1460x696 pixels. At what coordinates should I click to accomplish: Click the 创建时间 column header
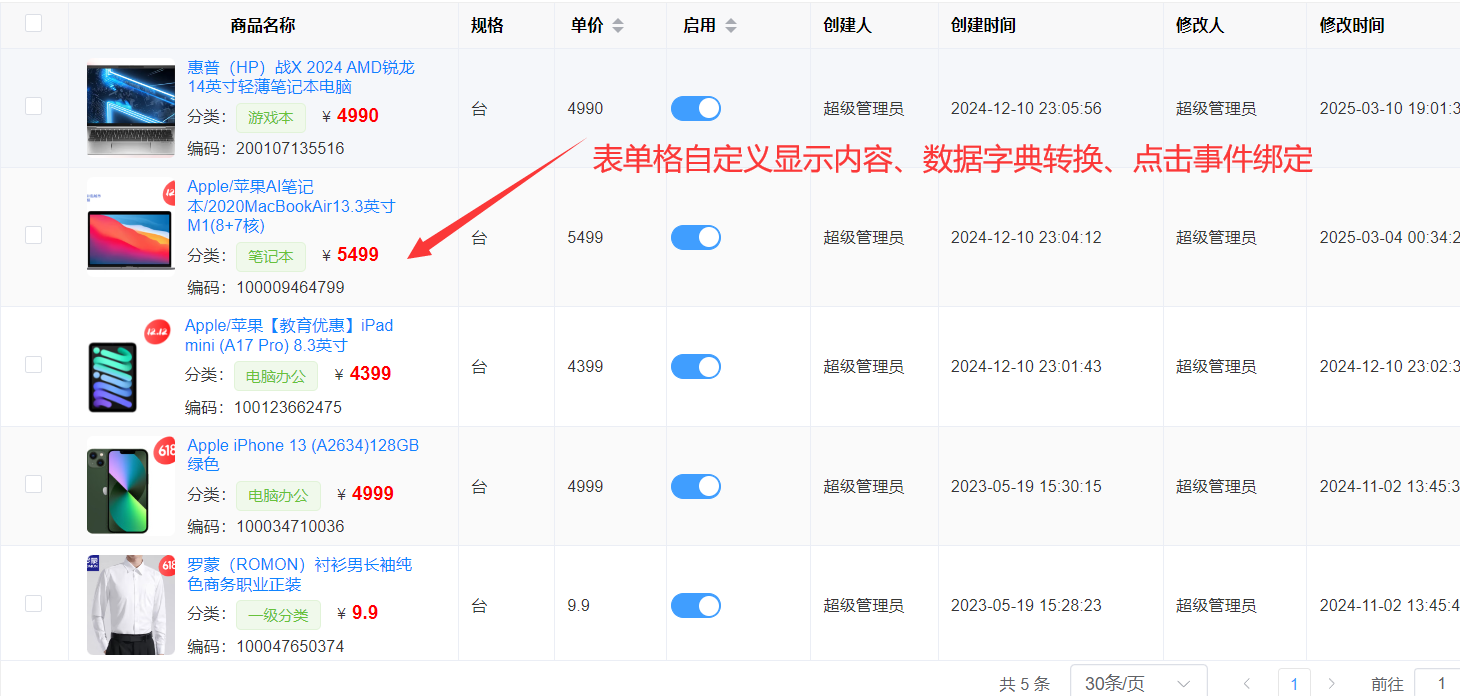983,26
